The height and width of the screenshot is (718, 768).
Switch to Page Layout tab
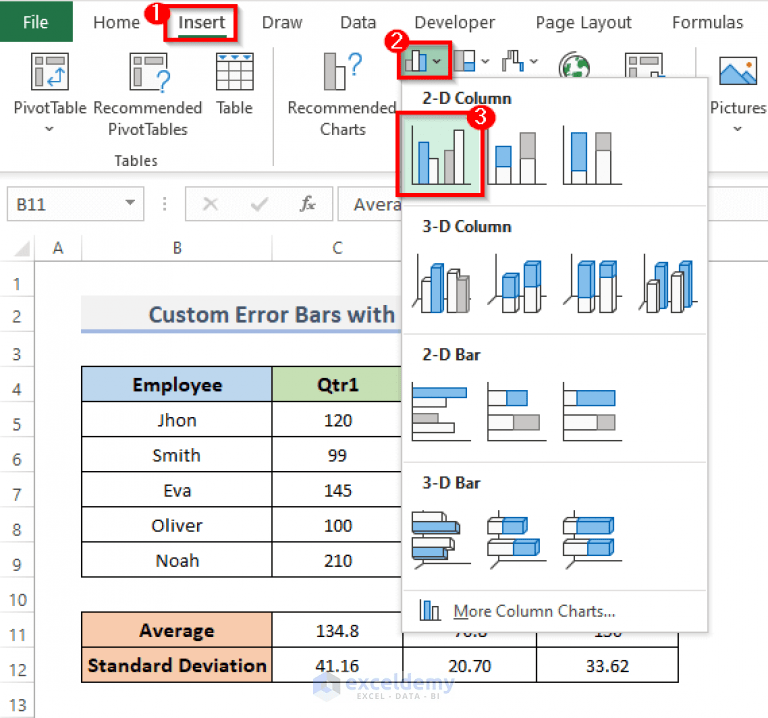[x=583, y=23]
